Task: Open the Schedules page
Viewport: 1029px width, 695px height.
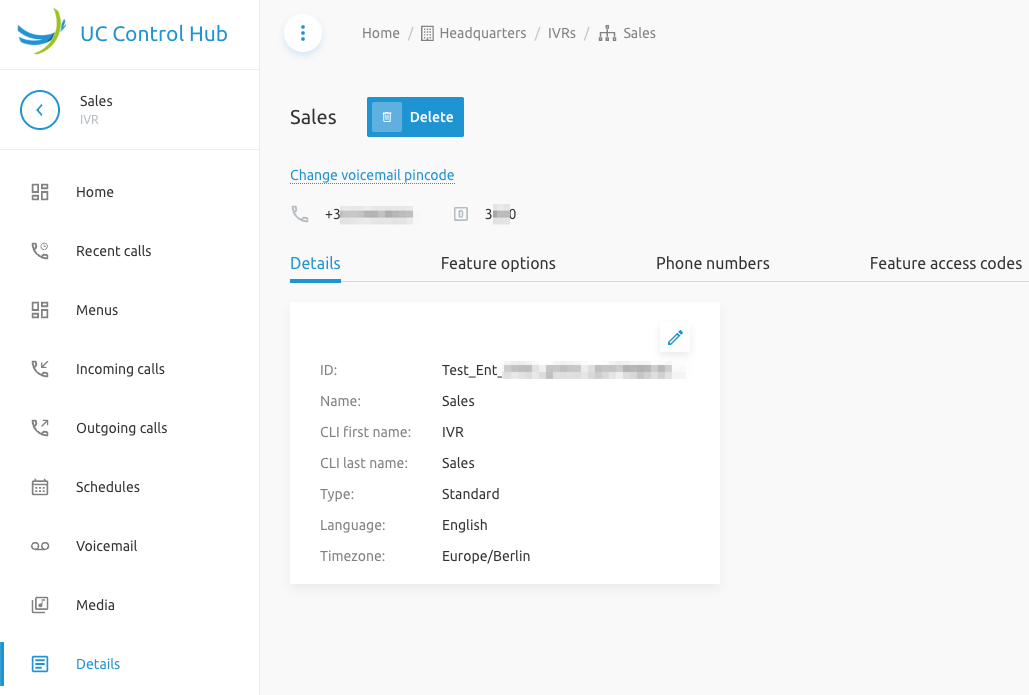Action: click(x=107, y=487)
